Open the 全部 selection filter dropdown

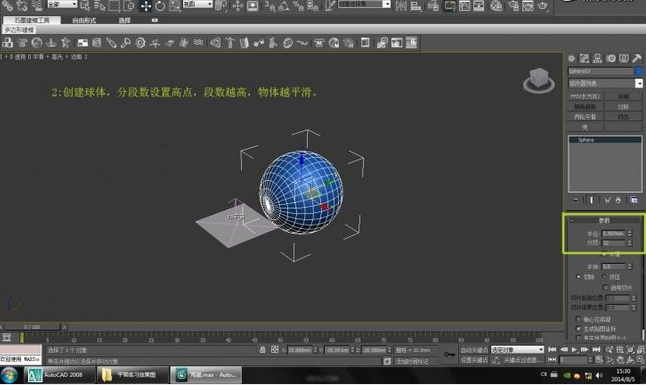pos(62,4)
